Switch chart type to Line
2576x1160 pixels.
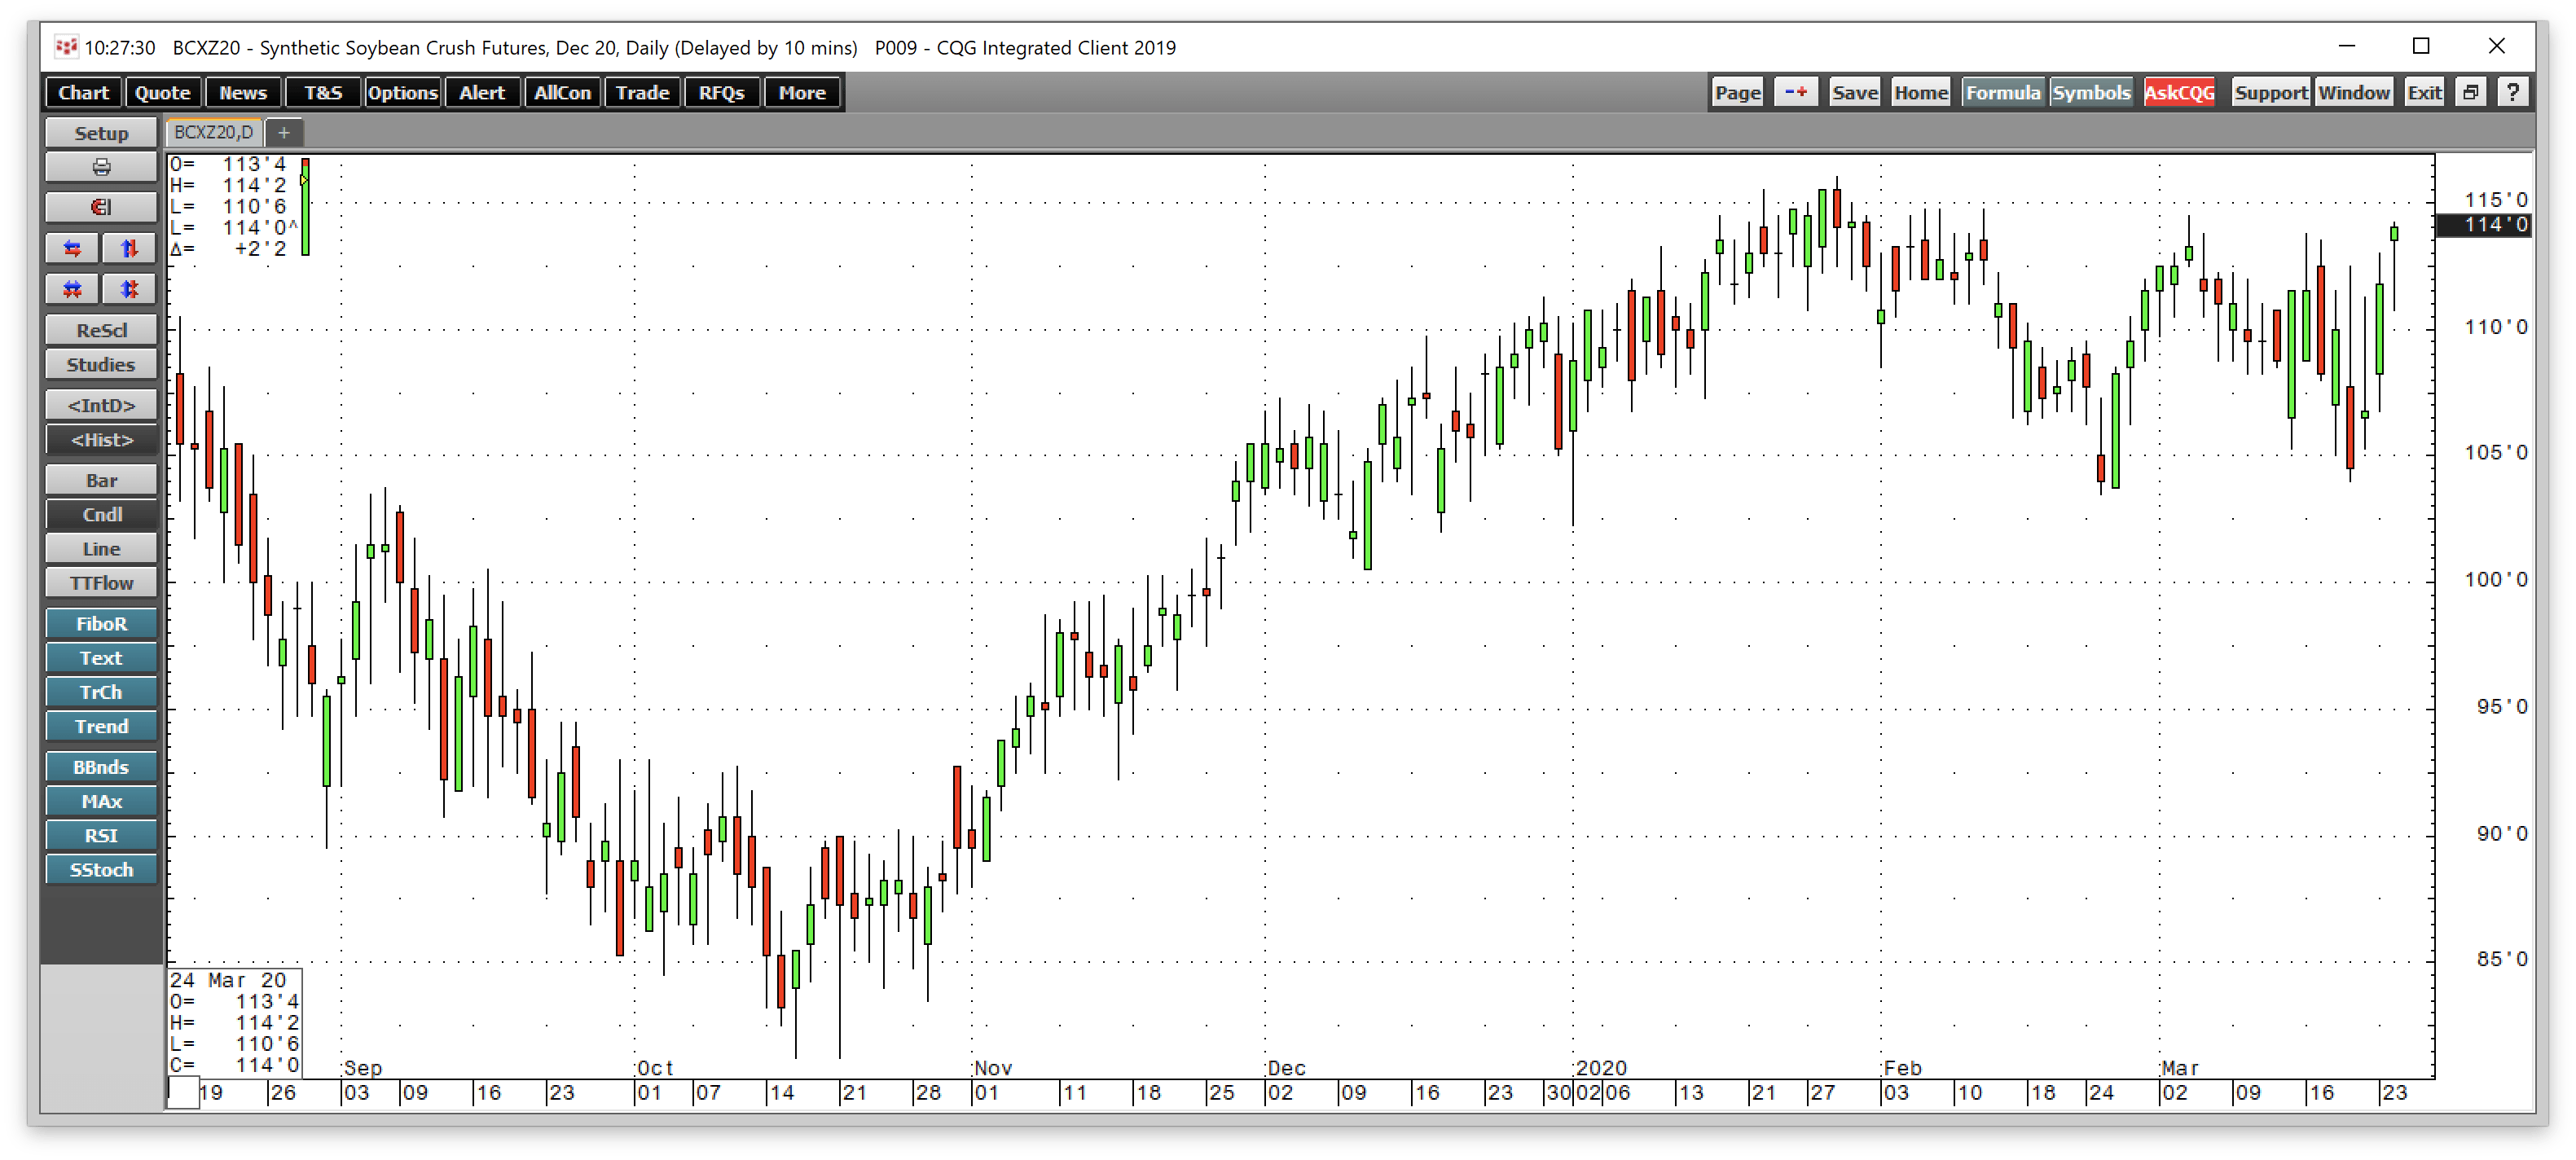coord(101,548)
